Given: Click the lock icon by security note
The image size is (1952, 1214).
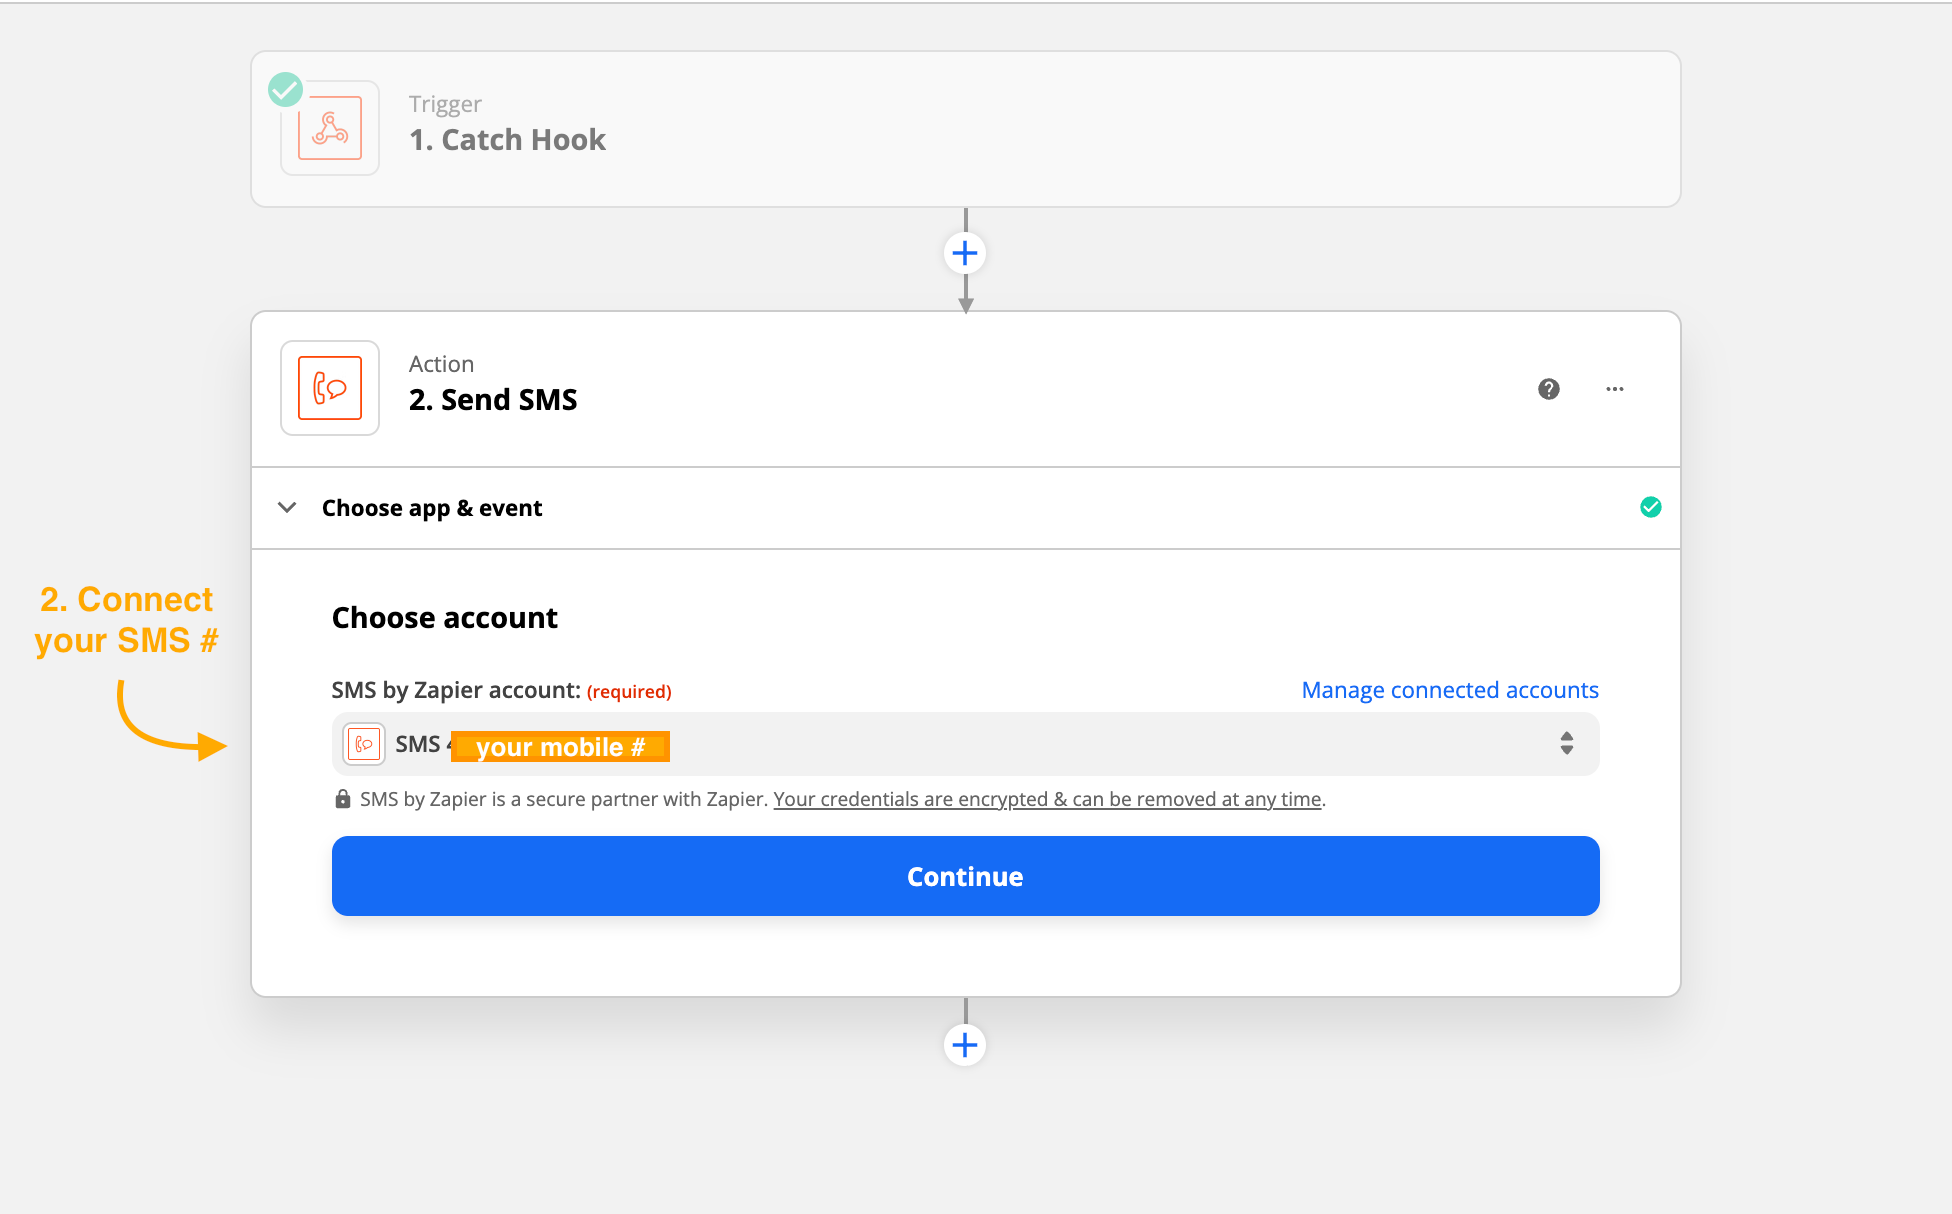Looking at the screenshot, I should pos(342,799).
